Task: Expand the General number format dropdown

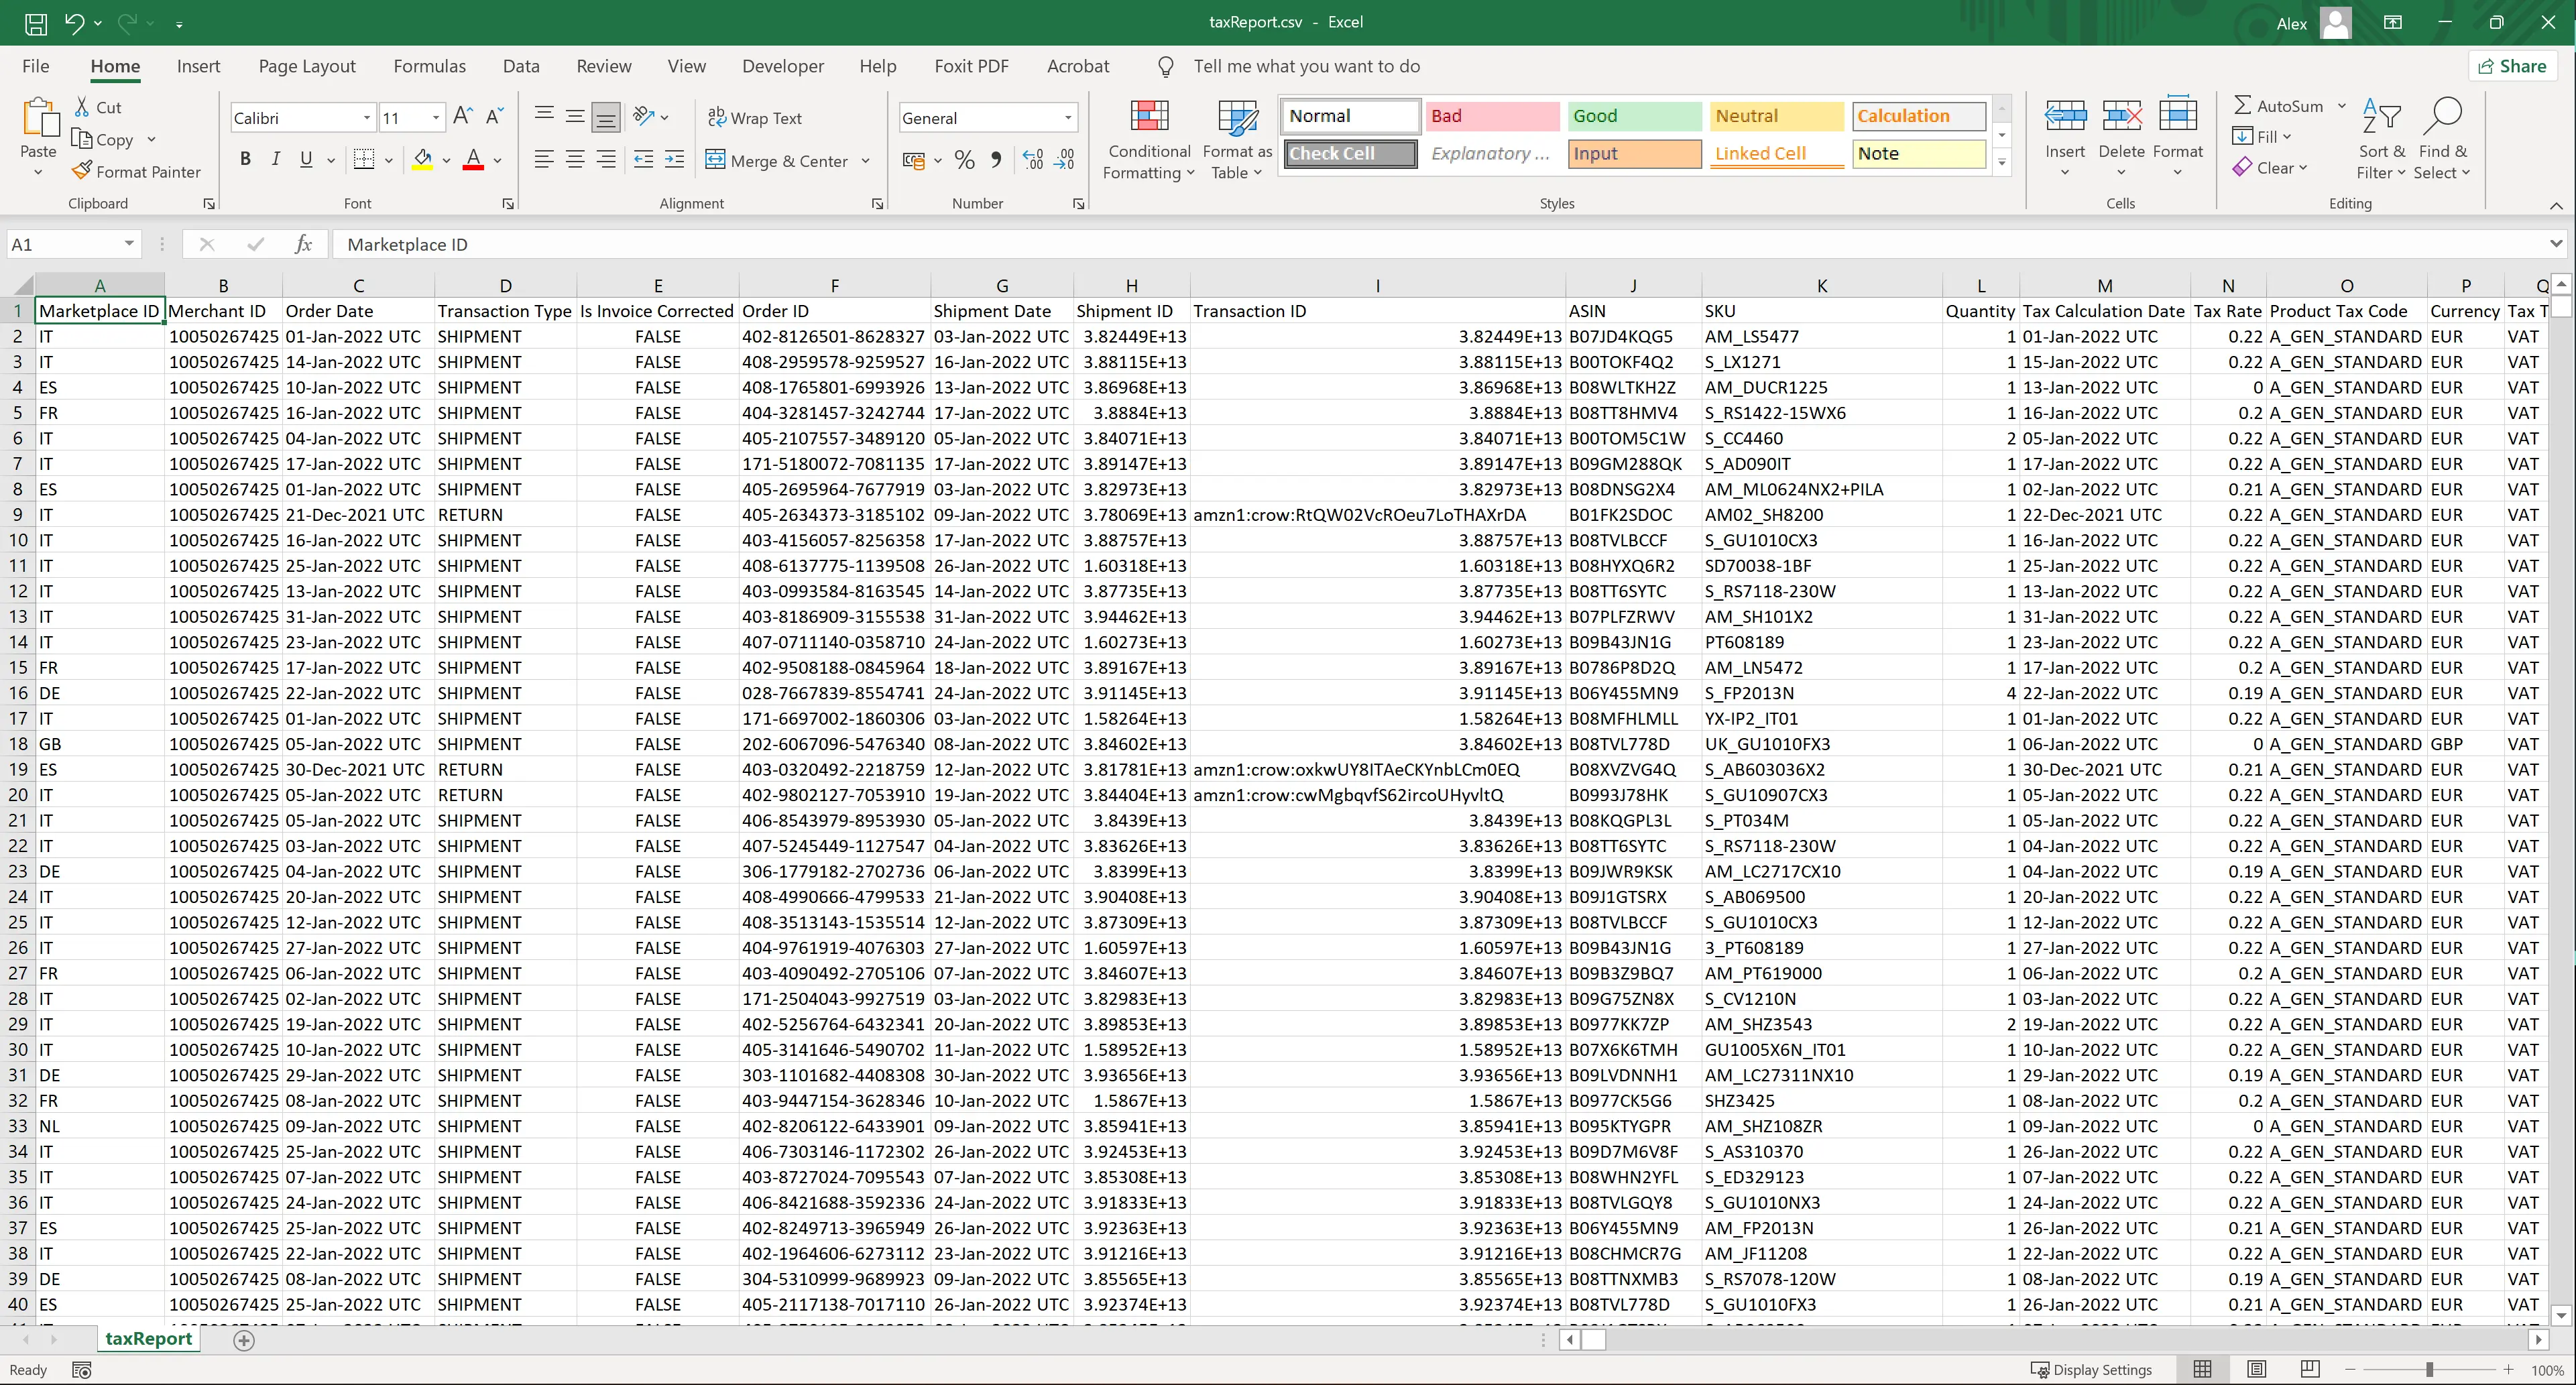Action: [1068, 118]
